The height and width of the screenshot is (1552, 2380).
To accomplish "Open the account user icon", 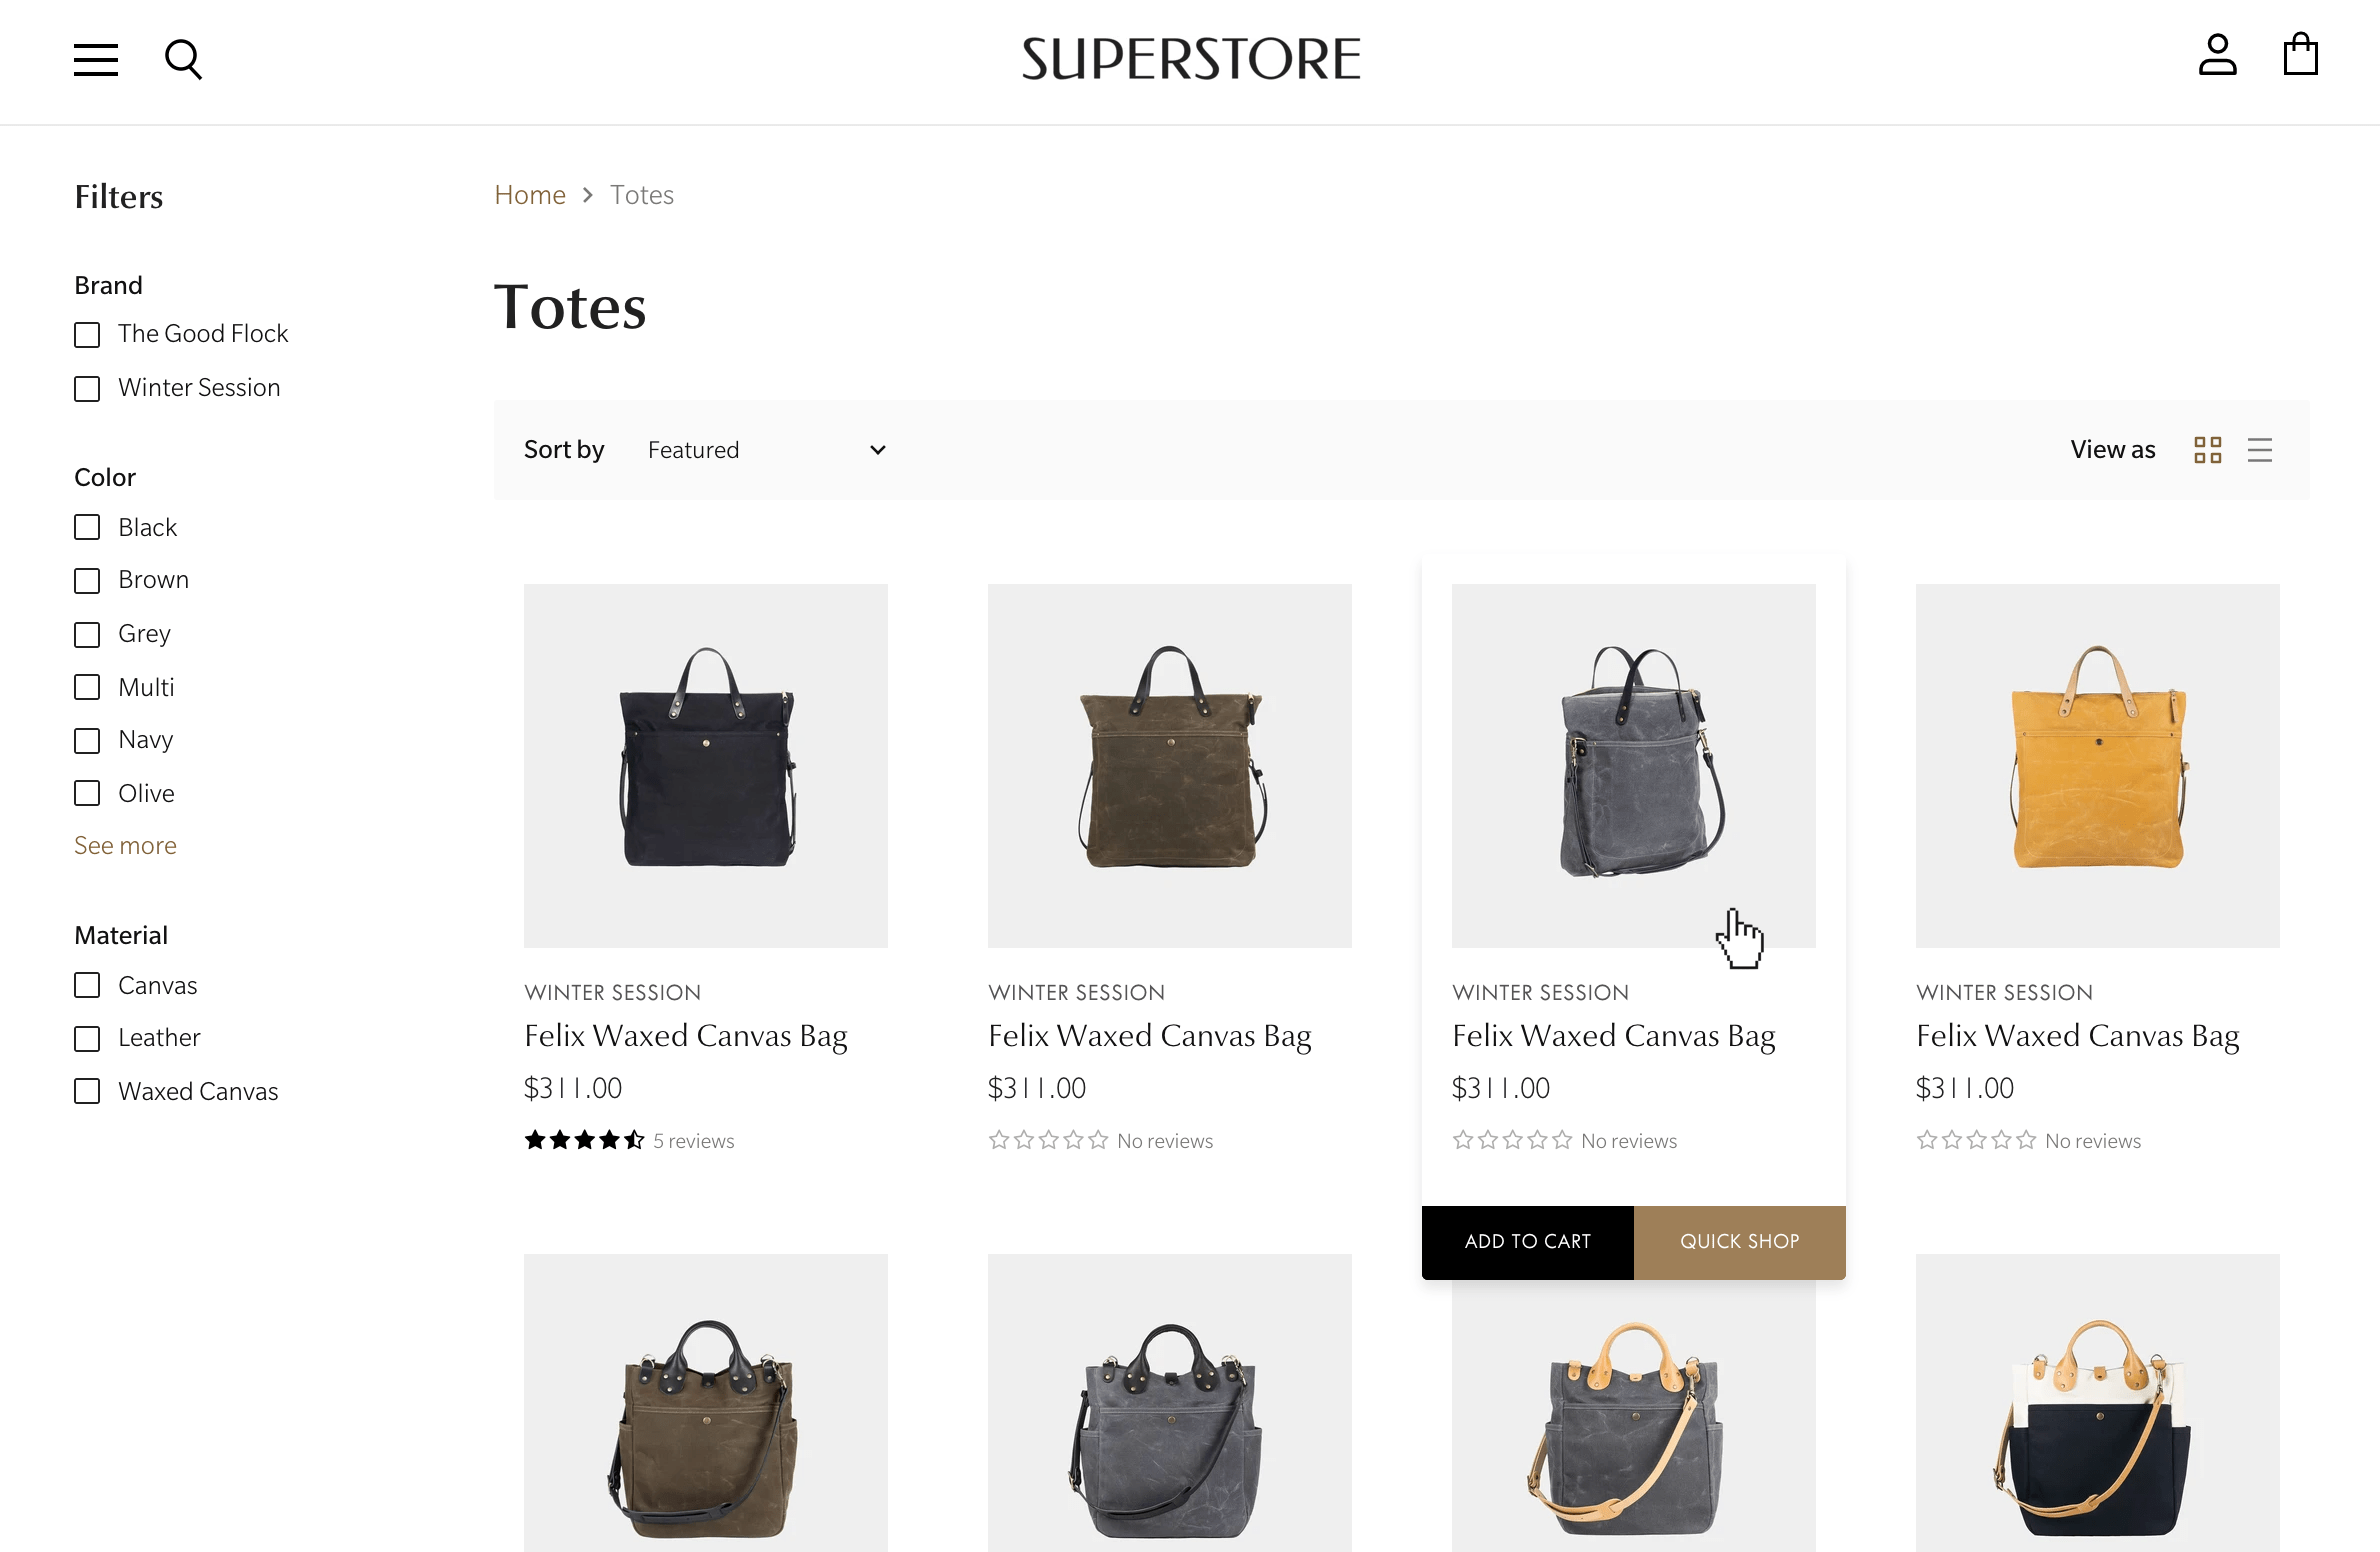I will [2217, 55].
